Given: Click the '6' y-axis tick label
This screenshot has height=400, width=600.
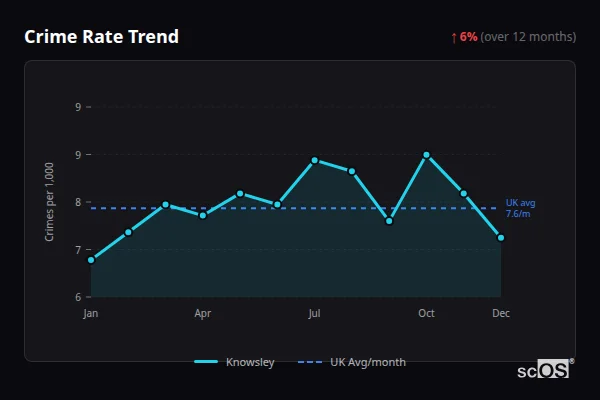Looking at the screenshot, I should pyautogui.click(x=78, y=297).
